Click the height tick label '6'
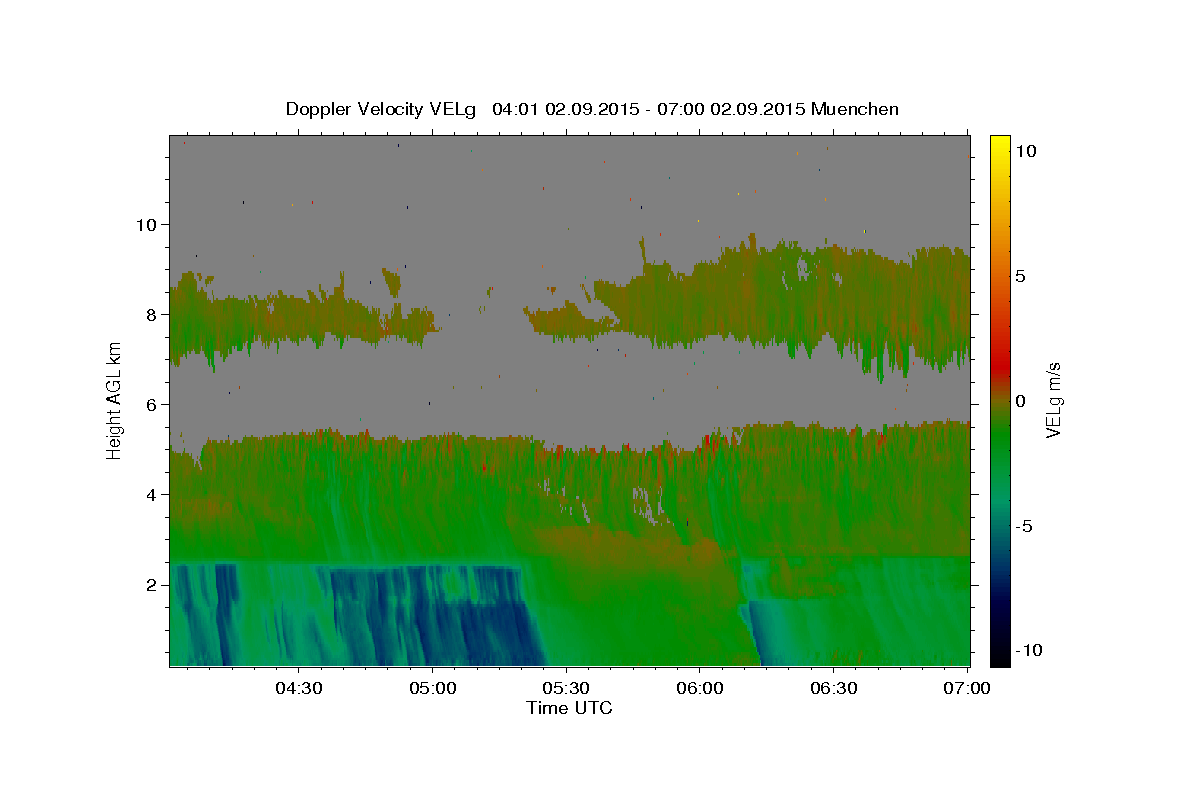Screen dimensions: 1200x800 coord(152,404)
